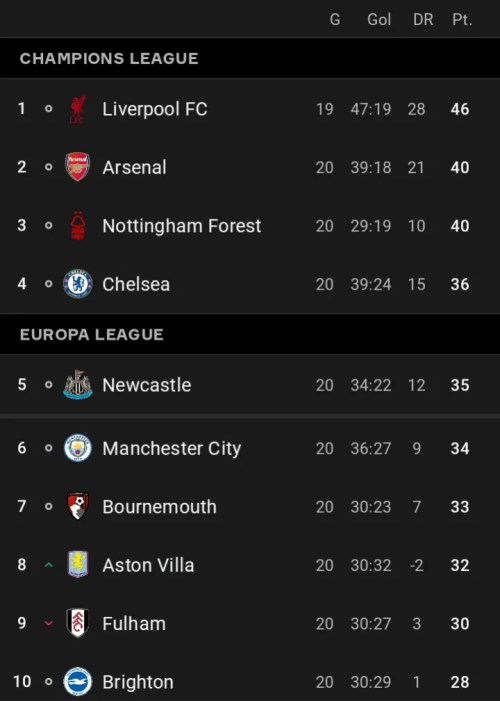Open the Newcastle crest icon

78,384
